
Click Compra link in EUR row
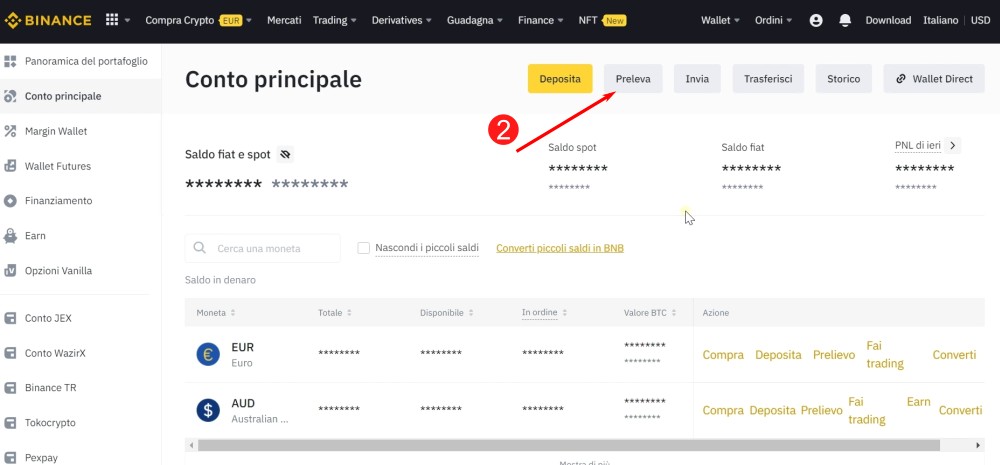pos(723,355)
